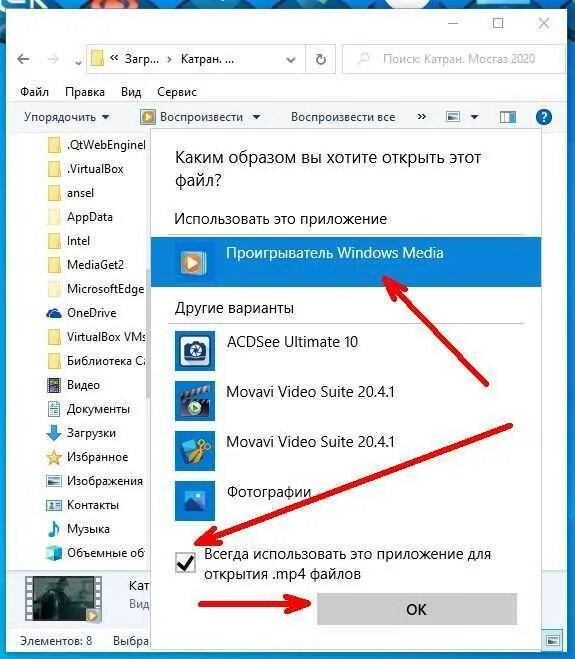Viewport: 575px width, 659px height.
Task: Select VirtualBox VMs folder
Action: 96,337
